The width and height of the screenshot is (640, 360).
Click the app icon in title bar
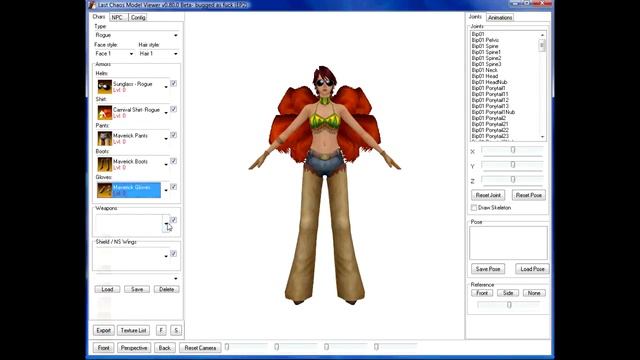92,5
